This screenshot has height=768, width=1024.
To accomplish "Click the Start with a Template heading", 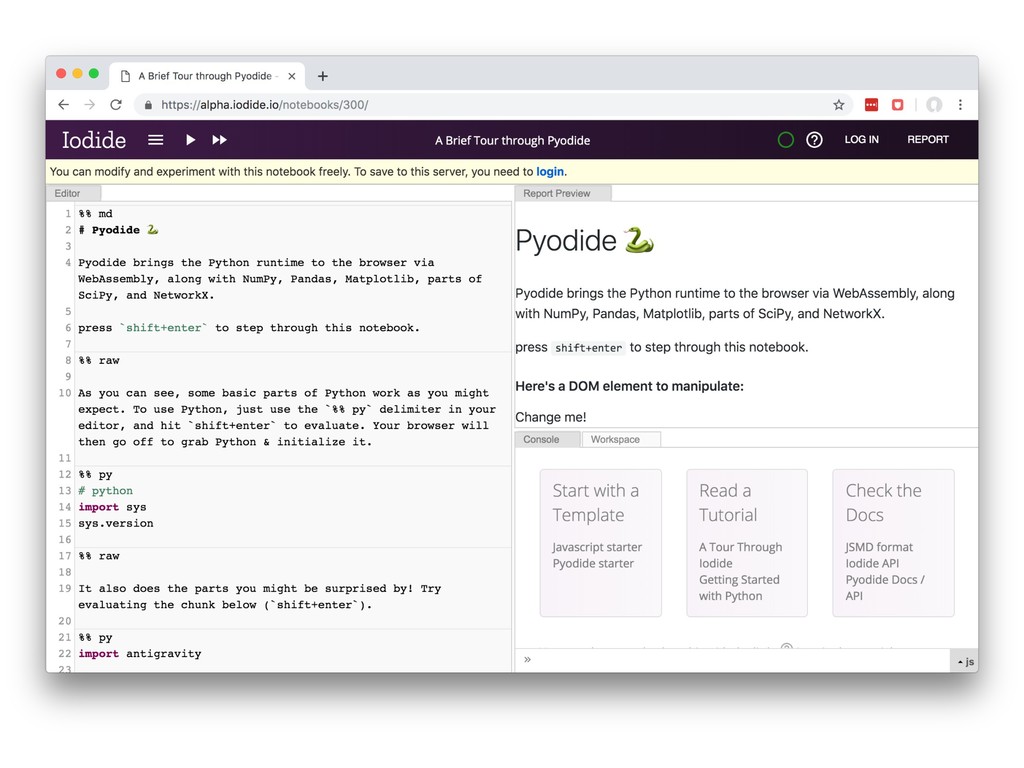I will tap(596, 503).
